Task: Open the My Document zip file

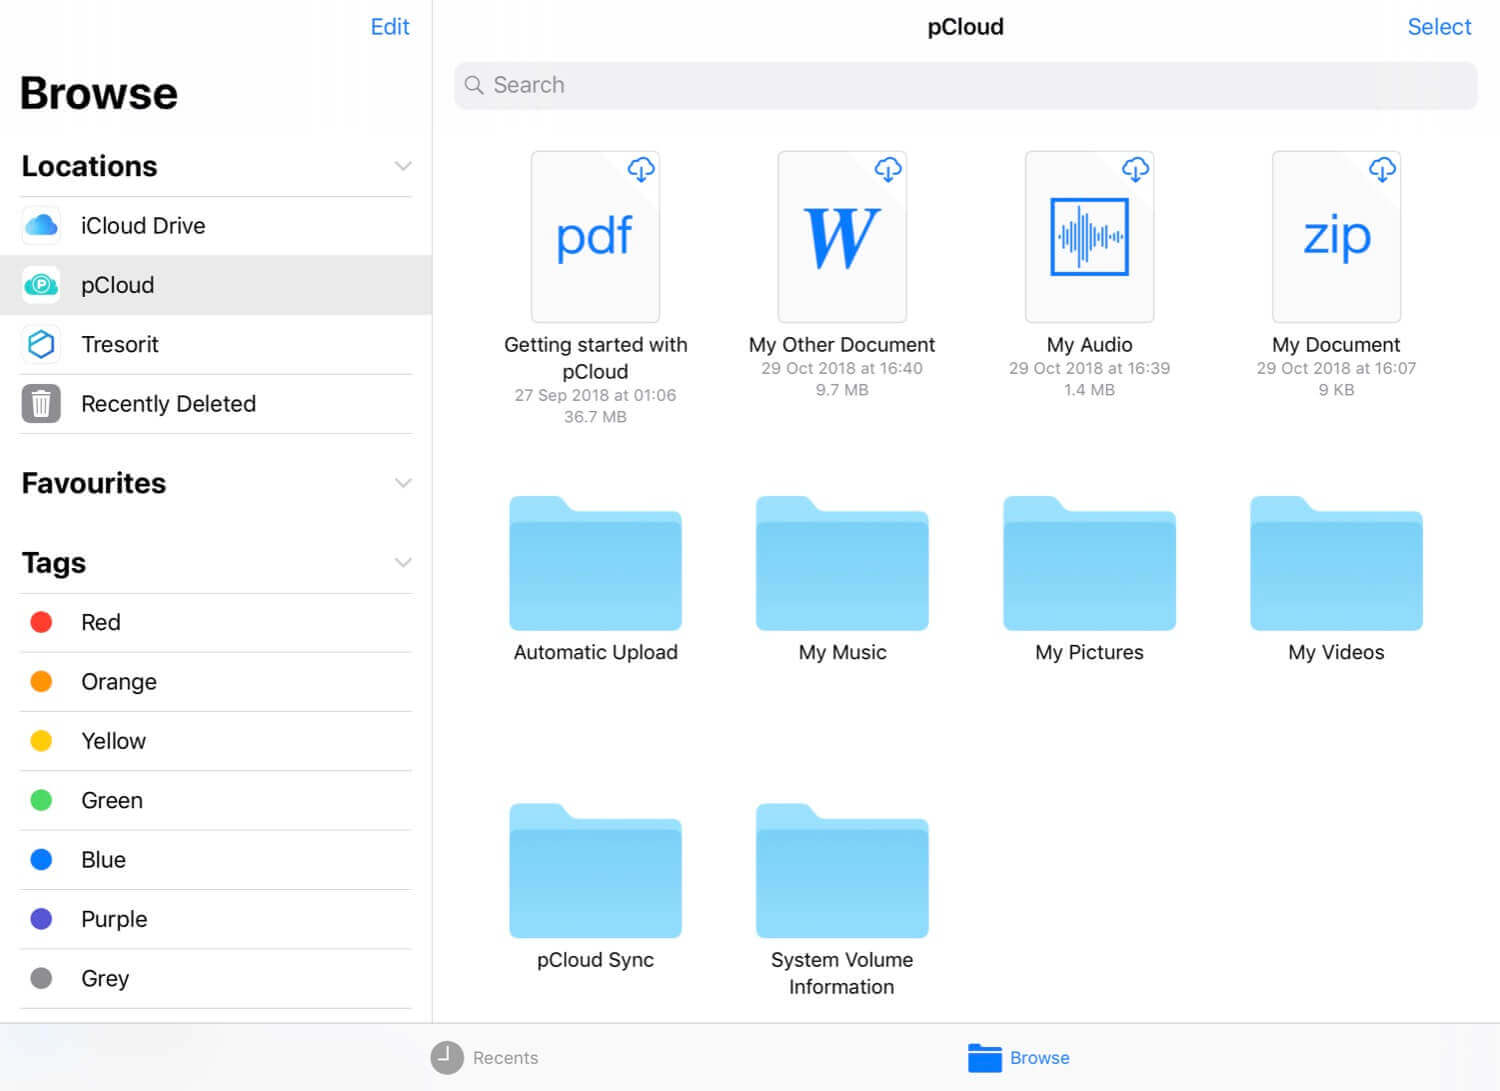Action: pos(1336,238)
